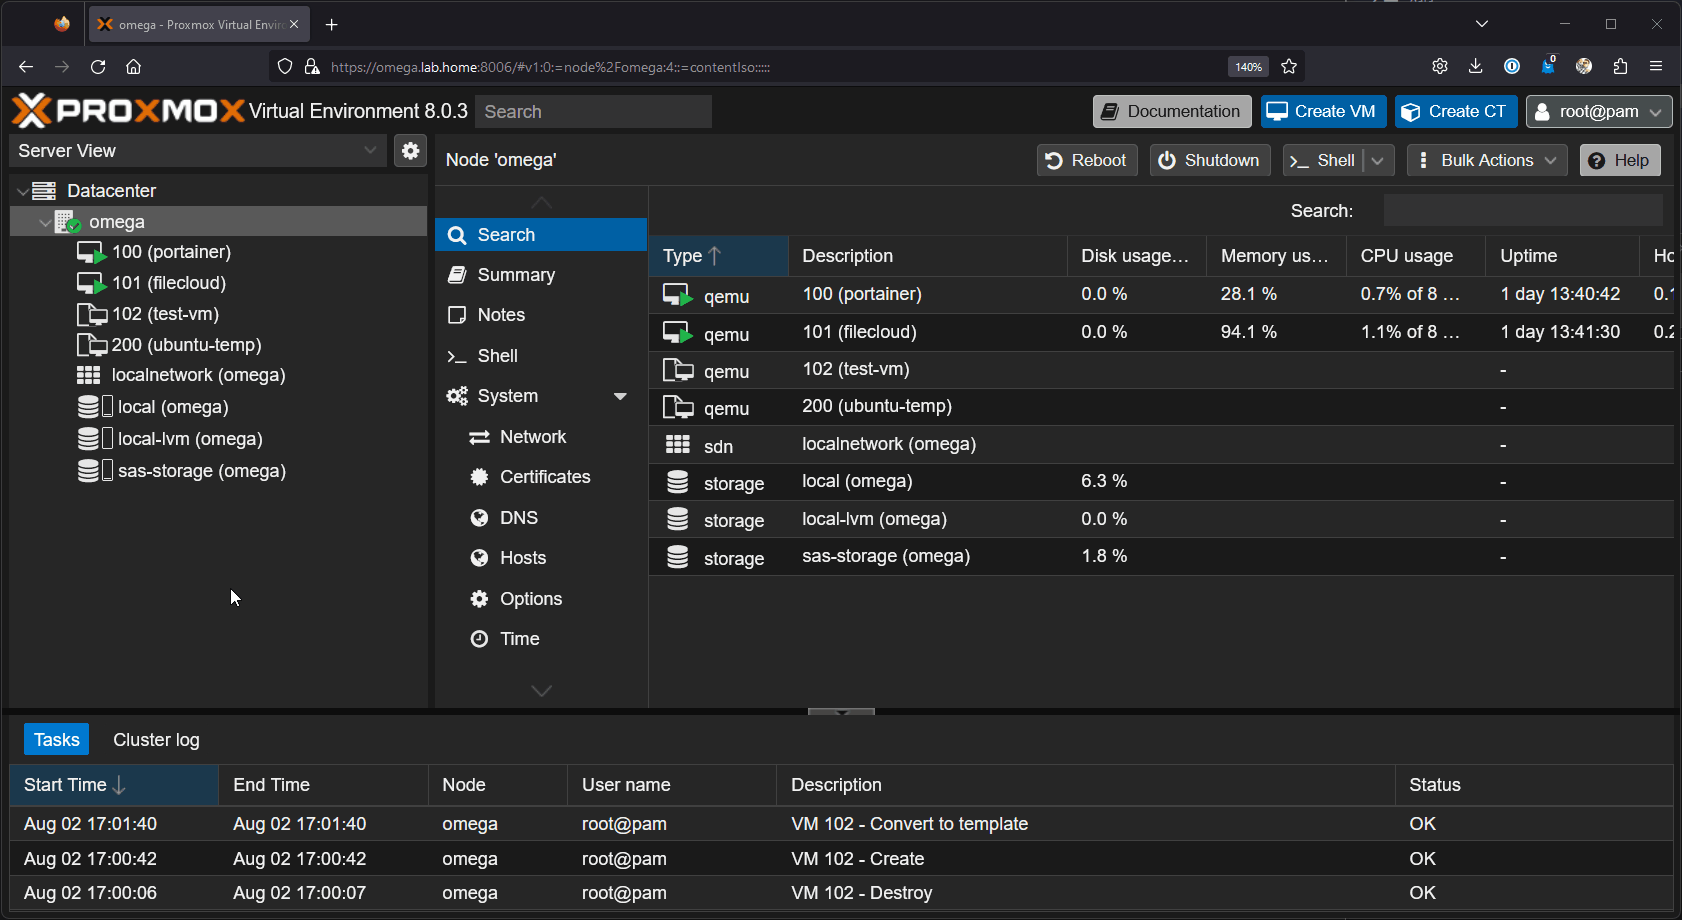Click the Reboot button

[x=1087, y=160]
